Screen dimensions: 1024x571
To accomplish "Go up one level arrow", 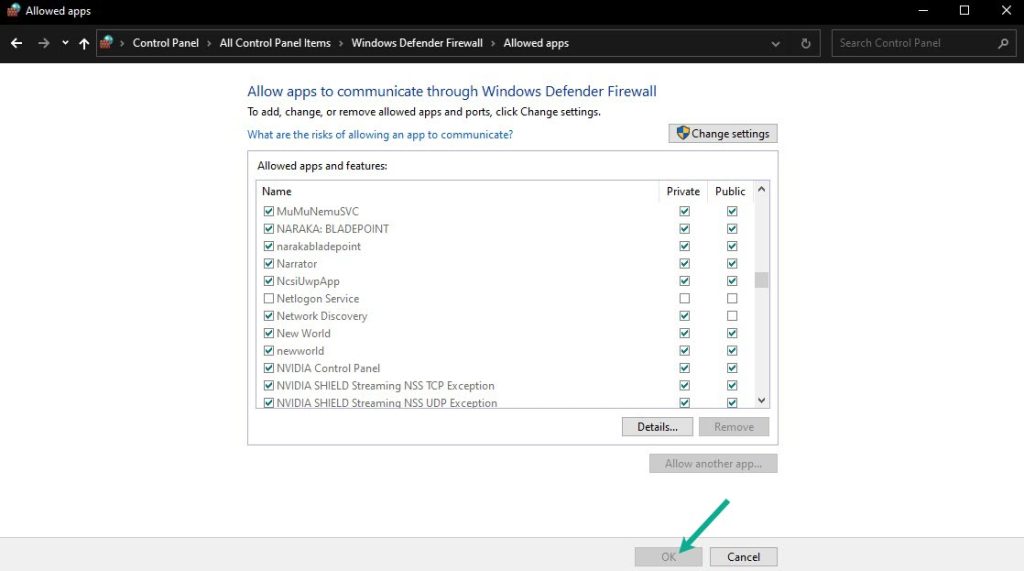I will coord(84,43).
